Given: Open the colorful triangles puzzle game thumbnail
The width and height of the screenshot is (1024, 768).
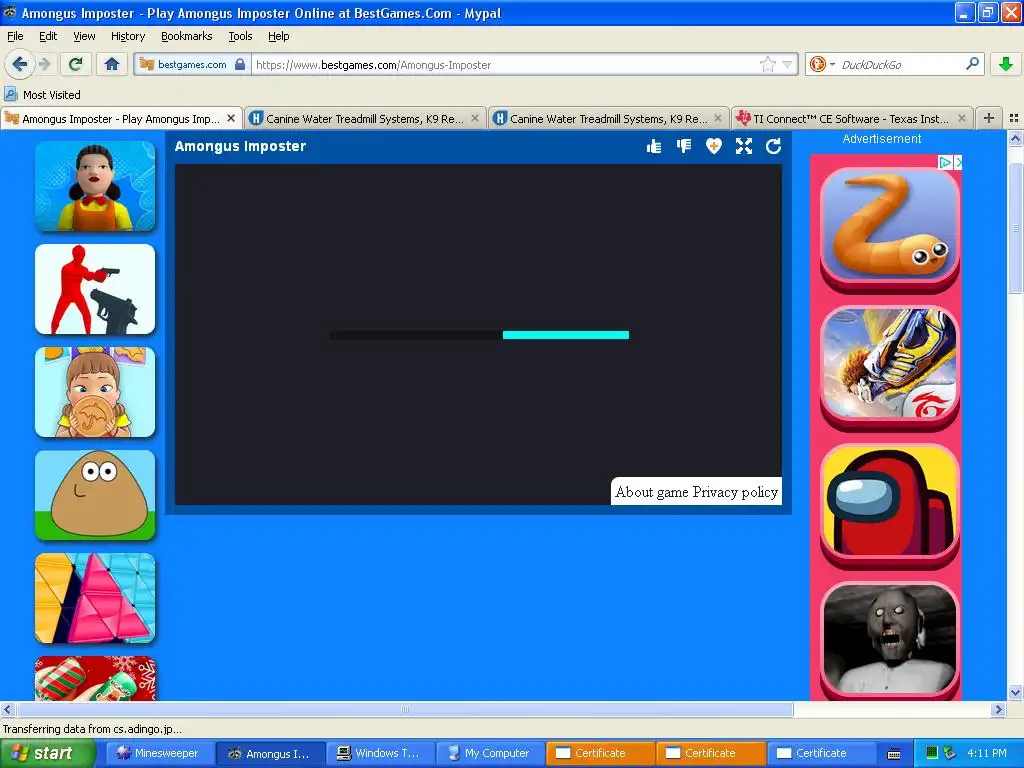Looking at the screenshot, I should pyautogui.click(x=95, y=598).
